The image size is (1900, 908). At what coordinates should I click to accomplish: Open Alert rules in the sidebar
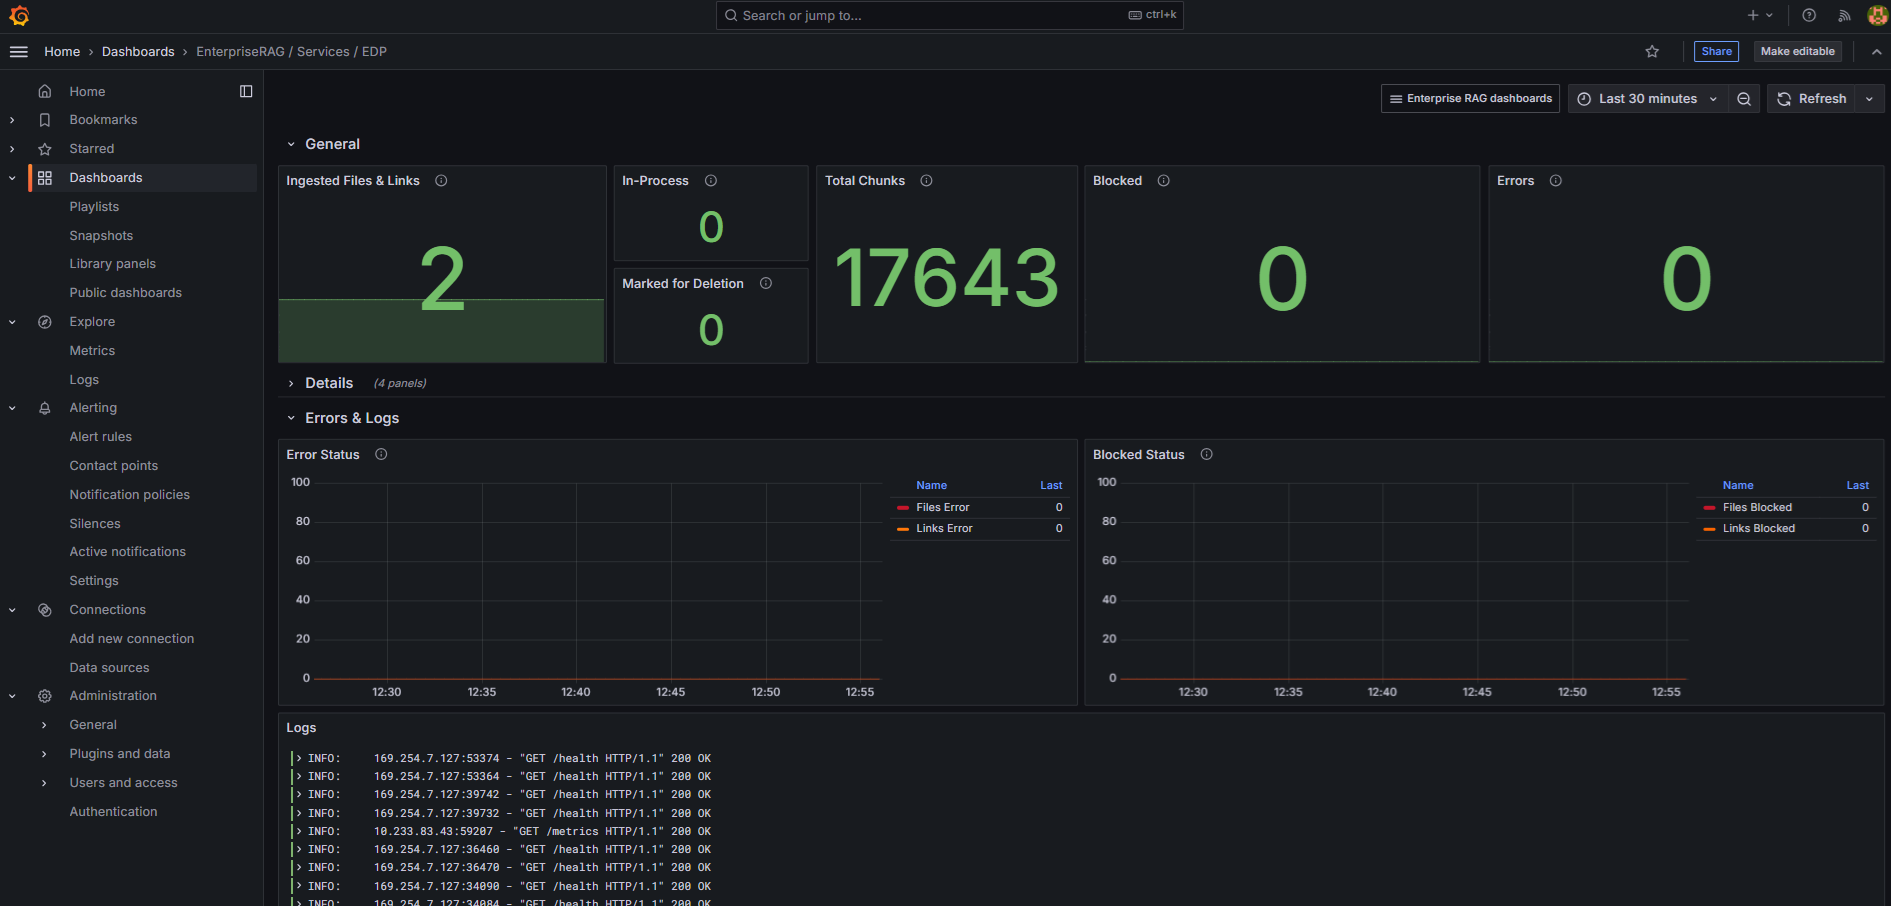point(100,437)
